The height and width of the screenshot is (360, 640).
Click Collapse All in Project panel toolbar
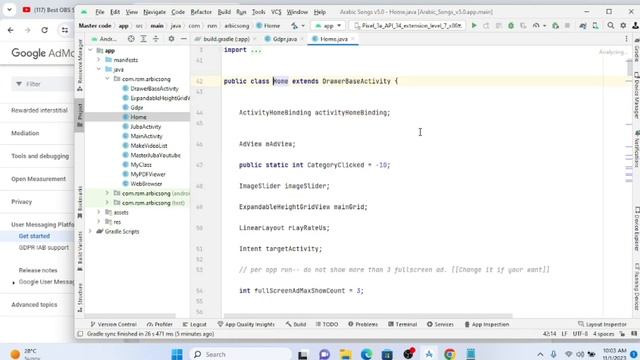tap(156, 39)
